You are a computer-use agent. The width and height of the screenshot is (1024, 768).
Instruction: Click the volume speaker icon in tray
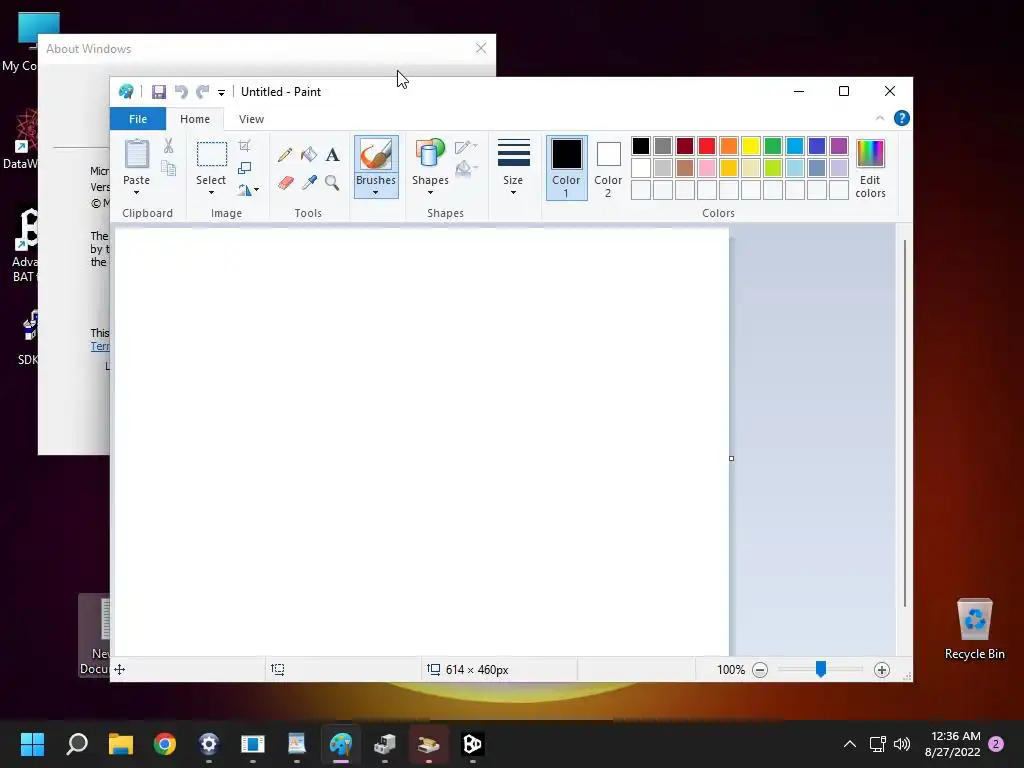click(902, 744)
